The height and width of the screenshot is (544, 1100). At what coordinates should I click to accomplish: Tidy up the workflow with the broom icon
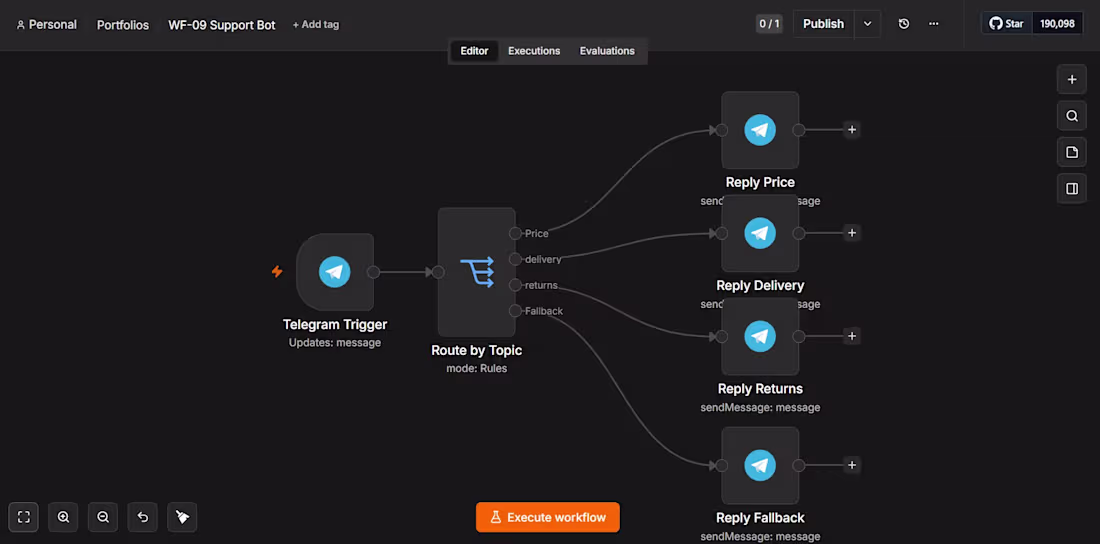tap(182, 517)
